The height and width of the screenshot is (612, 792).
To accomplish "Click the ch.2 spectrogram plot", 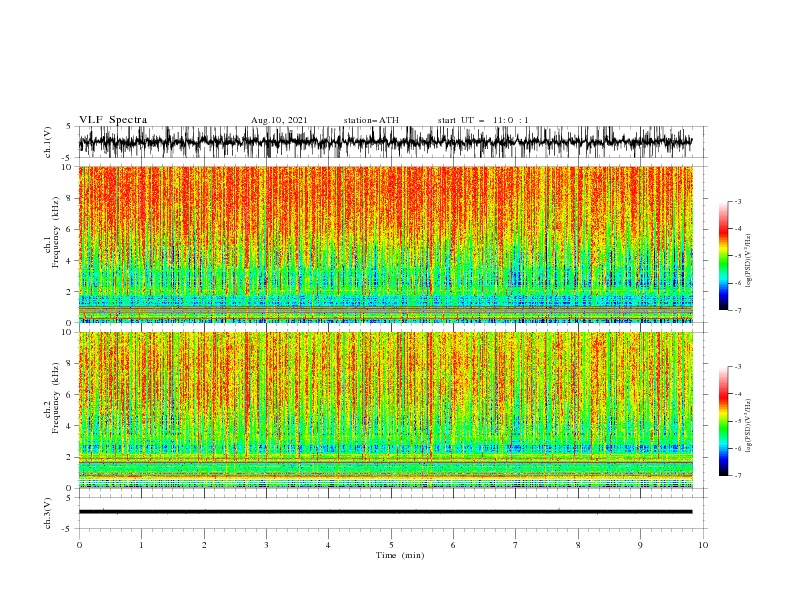I will pyautogui.click(x=385, y=410).
